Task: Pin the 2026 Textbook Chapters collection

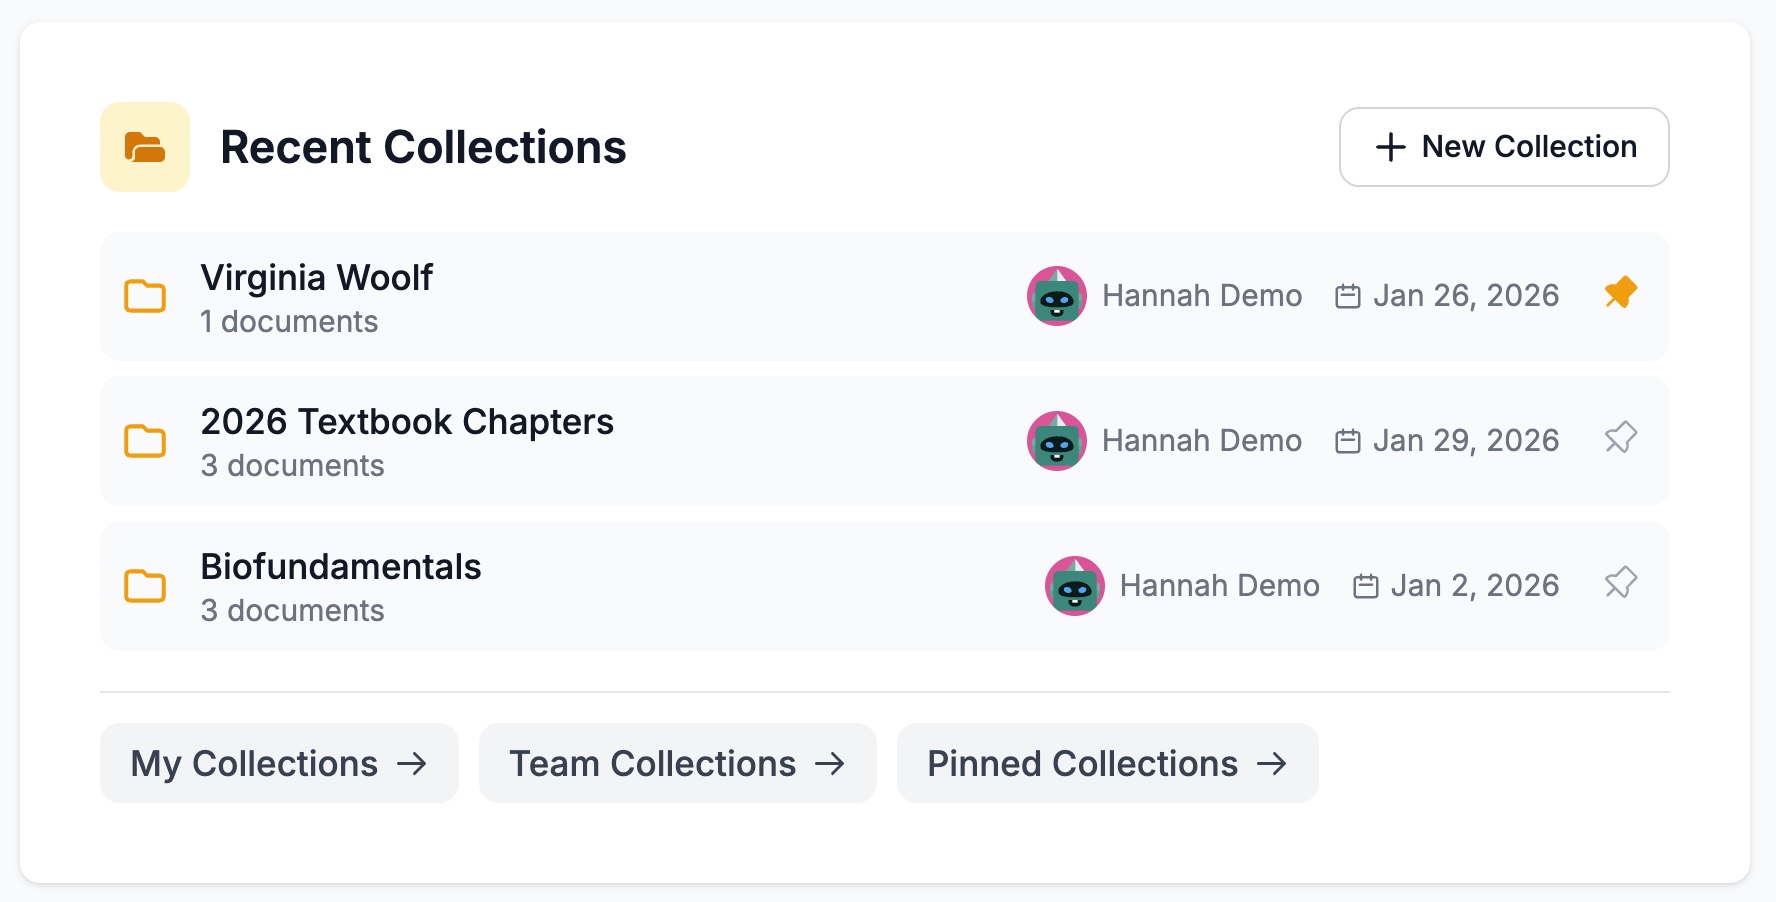Action: (x=1620, y=438)
